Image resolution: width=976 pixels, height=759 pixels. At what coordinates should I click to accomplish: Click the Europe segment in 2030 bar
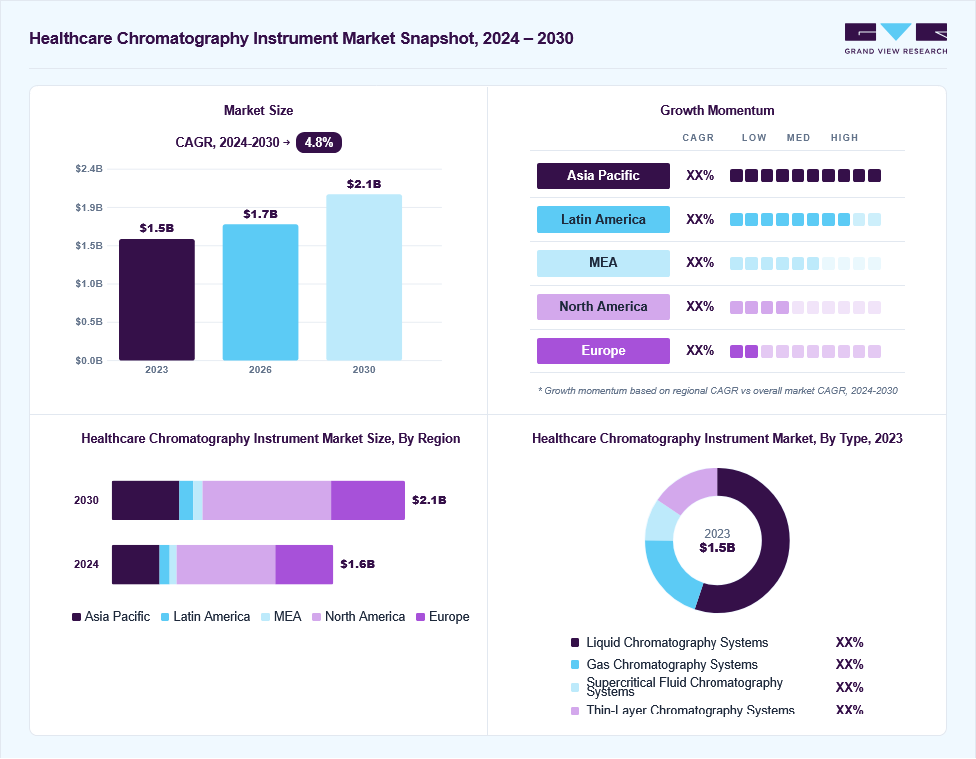[368, 501]
